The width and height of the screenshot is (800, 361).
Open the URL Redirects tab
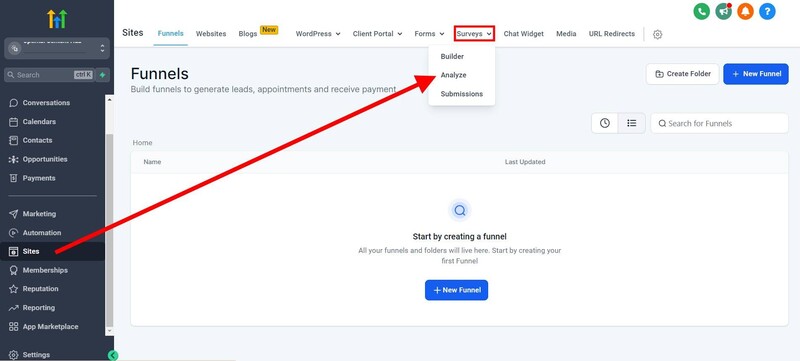click(612, 34)
